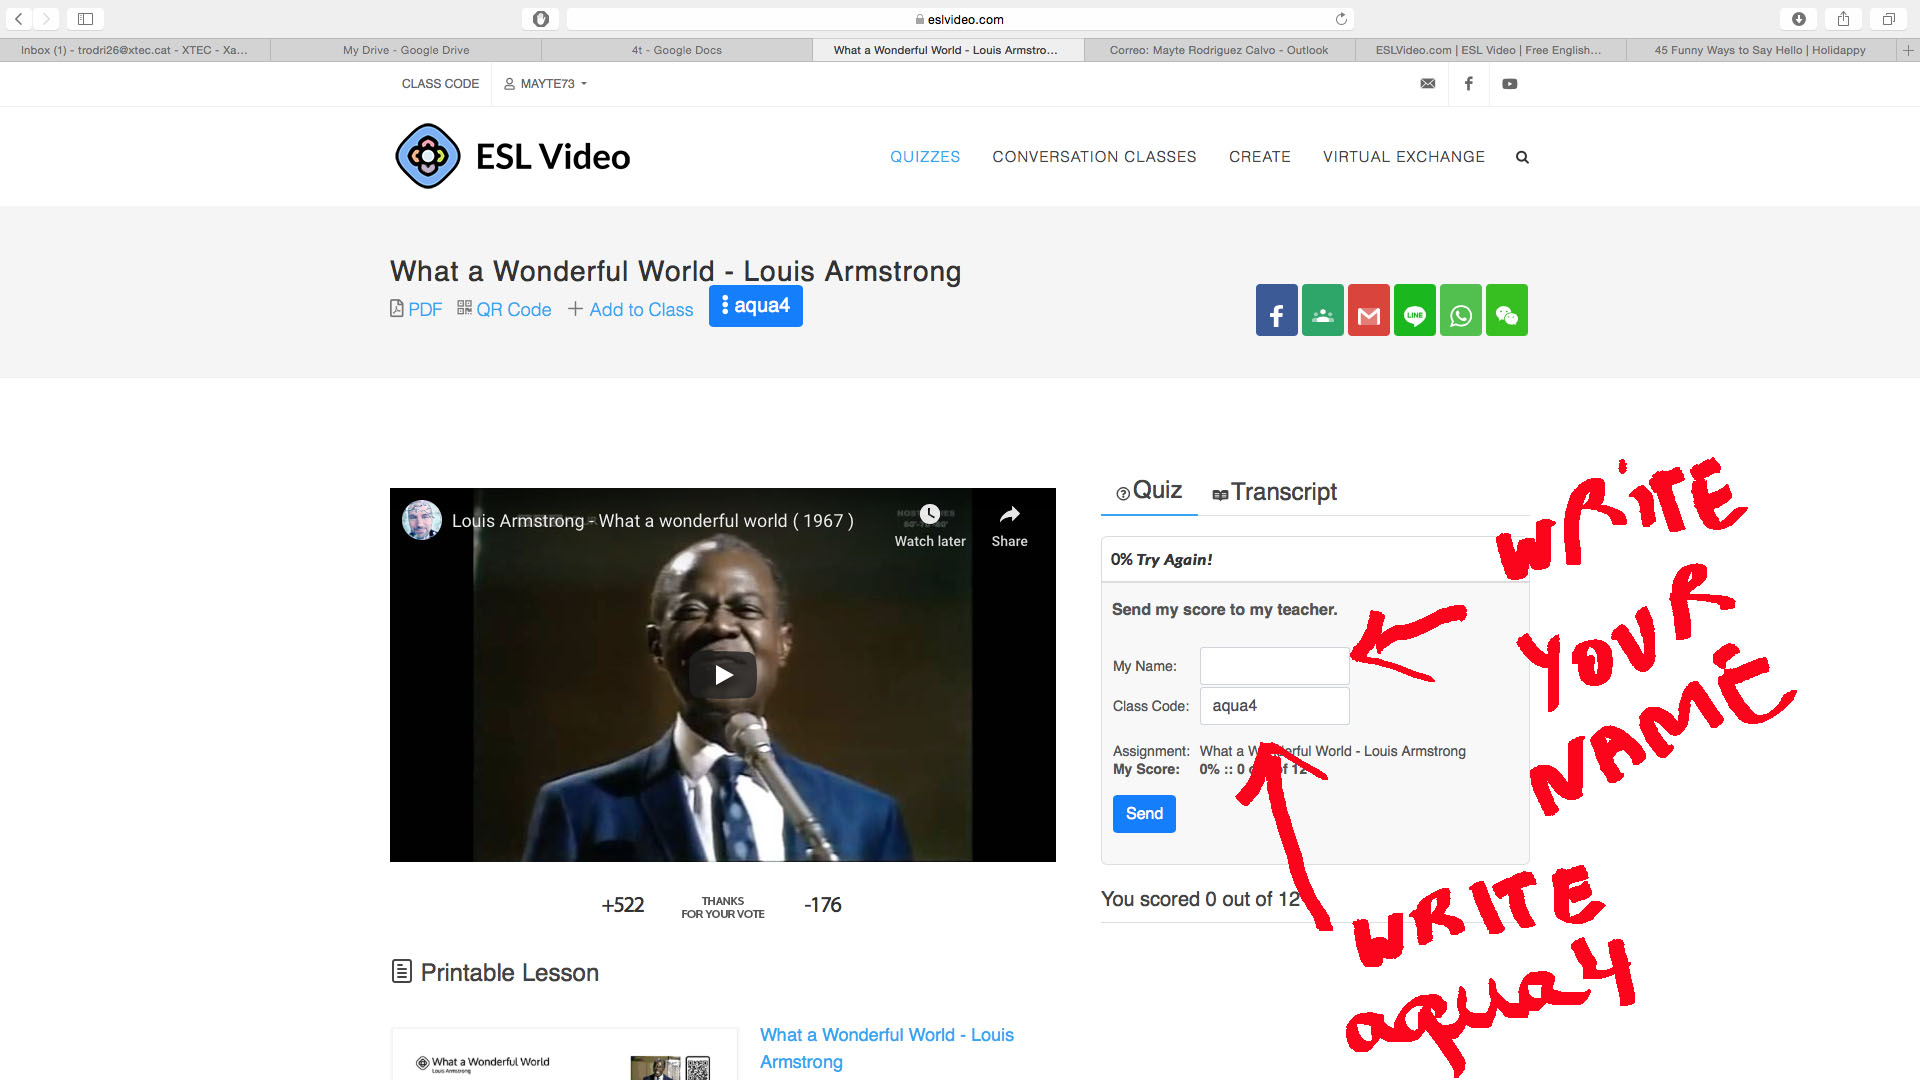Open the site search magnifier icon
The width and height of the screenshot is (1920, 1080).
1522,157
